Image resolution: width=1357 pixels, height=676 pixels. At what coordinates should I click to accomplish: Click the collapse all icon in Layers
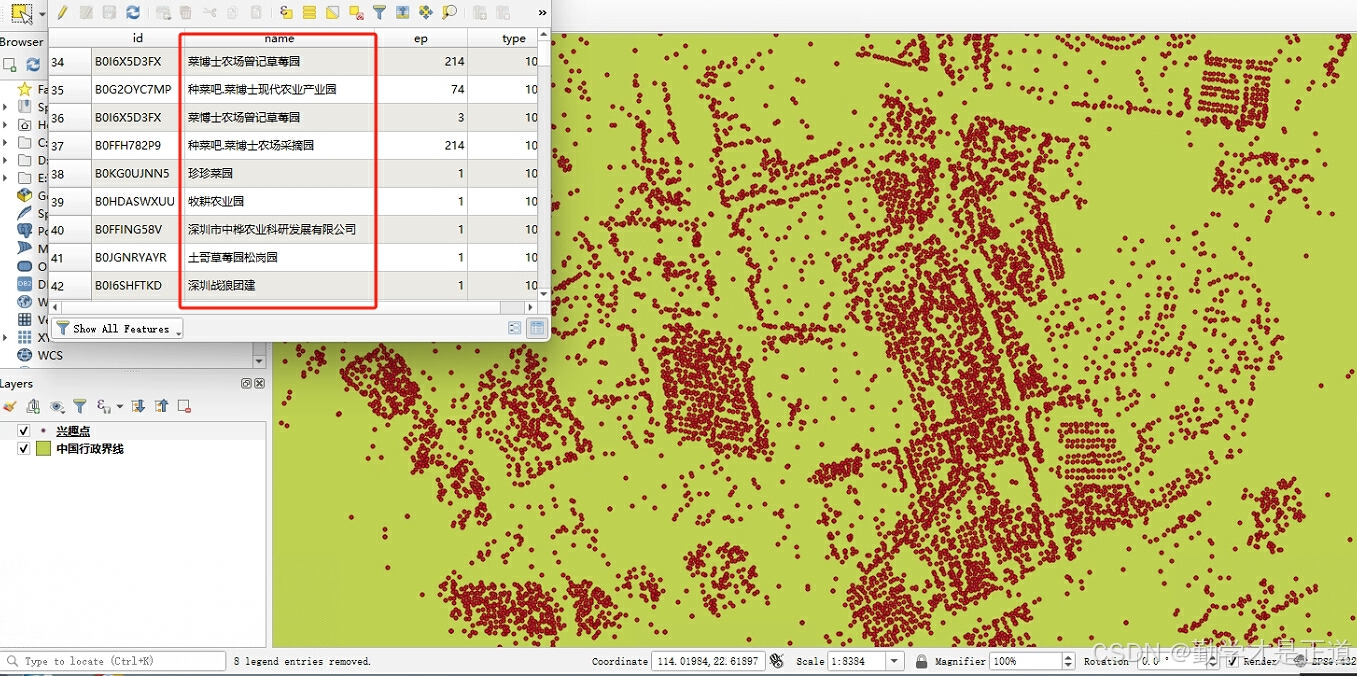(x=161, y=406)
